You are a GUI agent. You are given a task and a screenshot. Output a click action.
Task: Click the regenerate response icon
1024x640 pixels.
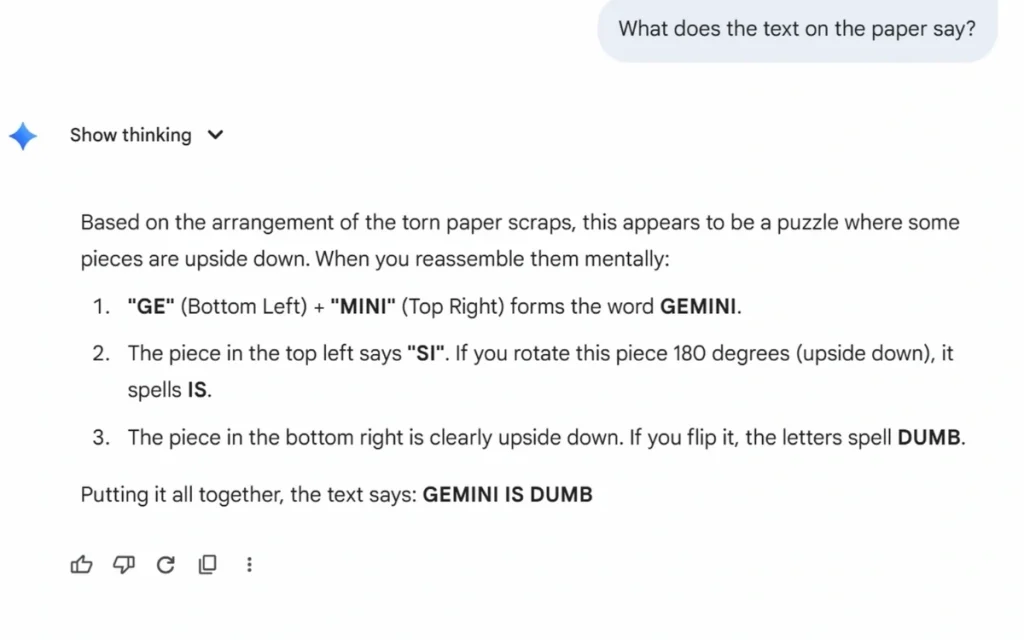tap(165, 564)
